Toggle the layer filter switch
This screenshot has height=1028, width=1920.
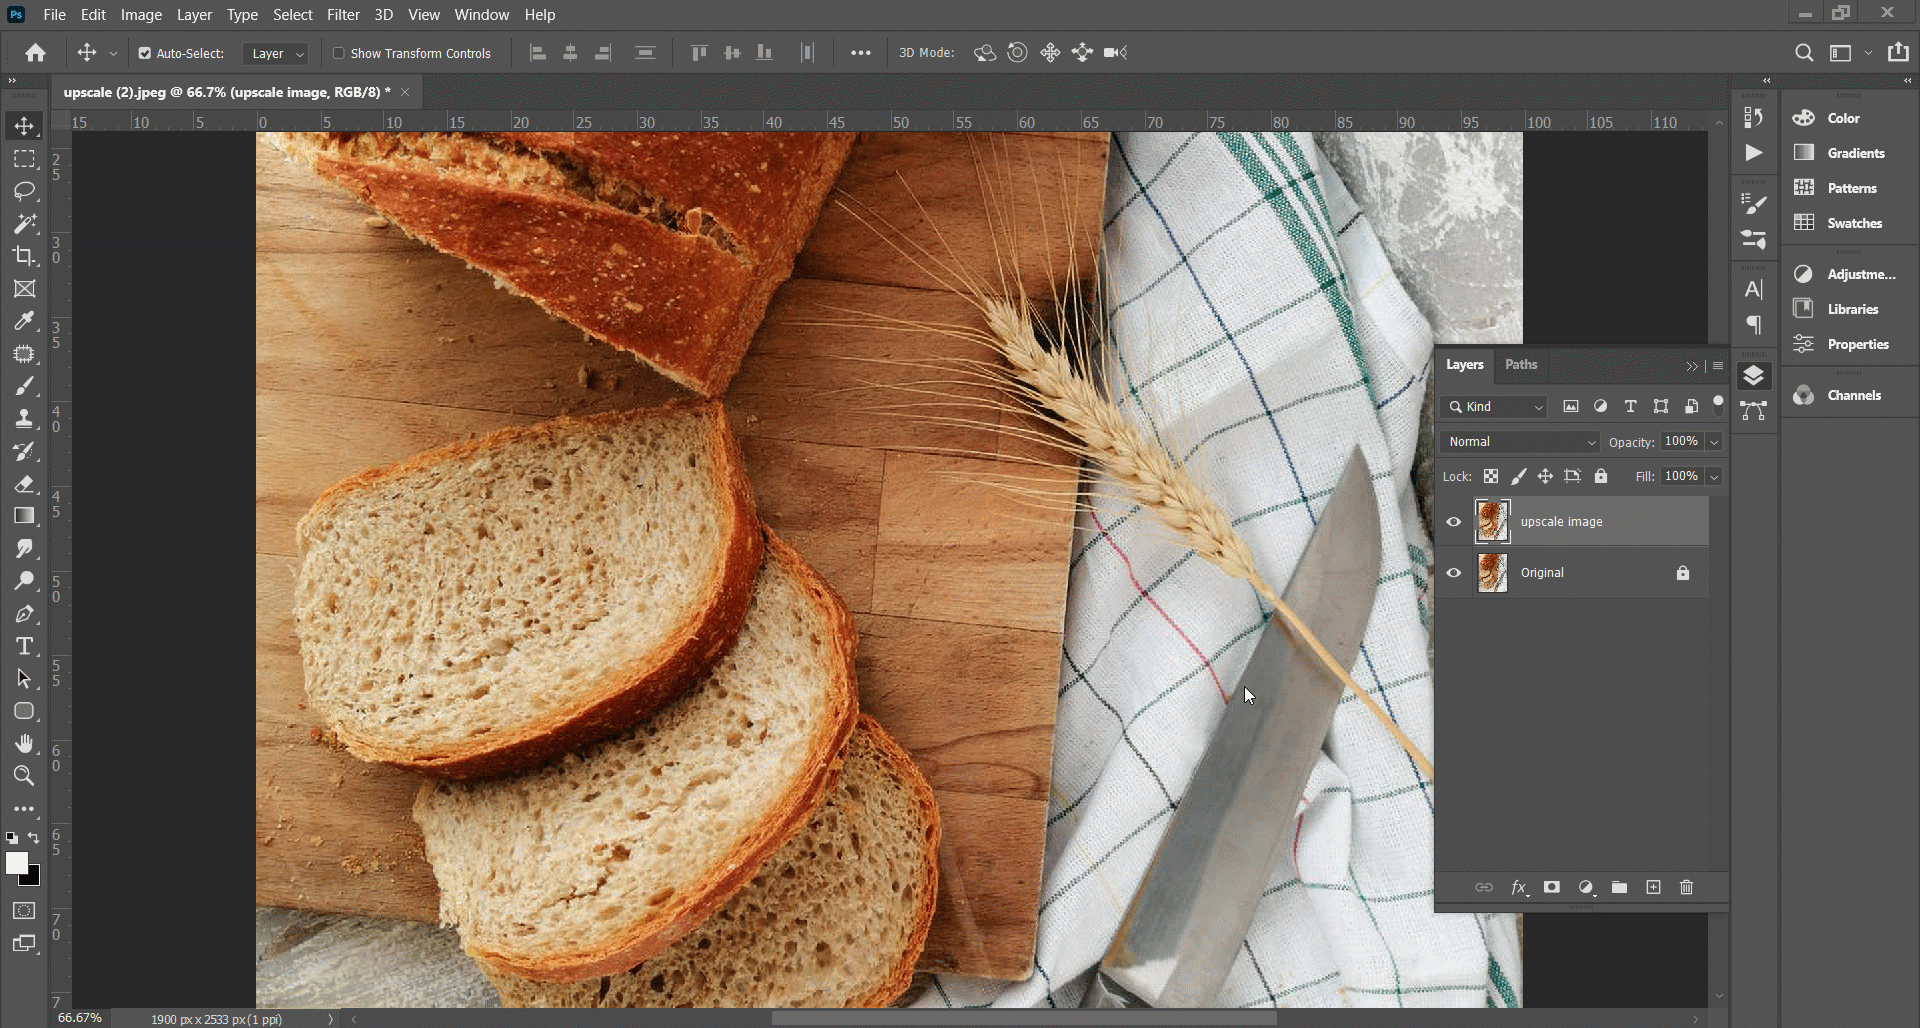coord(1718,404)
